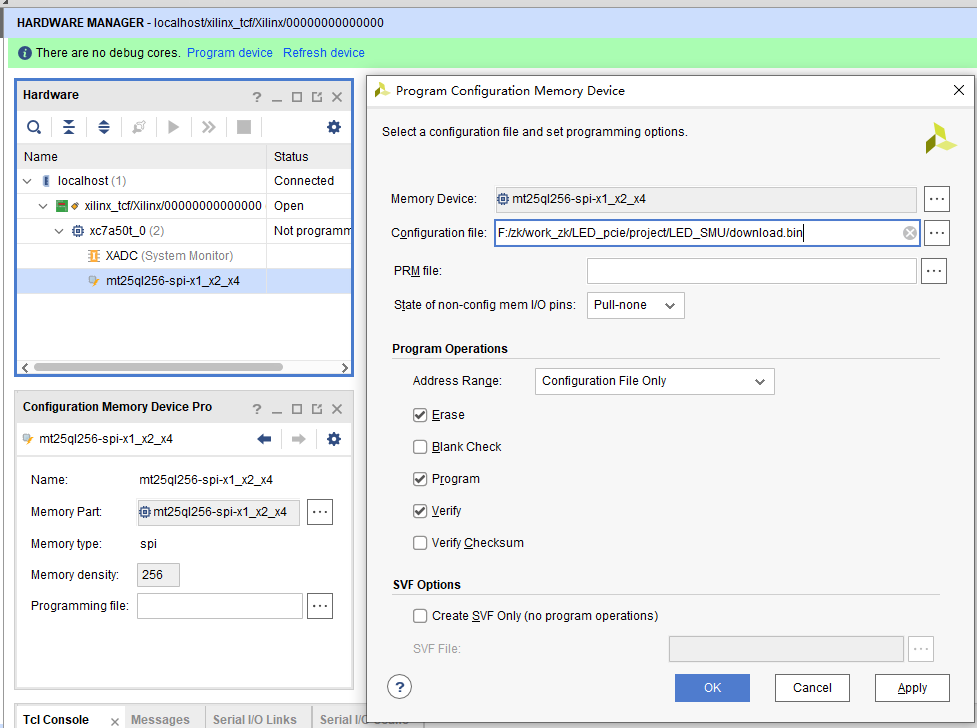Click the Memory density field
Image resolution: width=977 pixels, height=728 pixels.
tap(158, 575)
